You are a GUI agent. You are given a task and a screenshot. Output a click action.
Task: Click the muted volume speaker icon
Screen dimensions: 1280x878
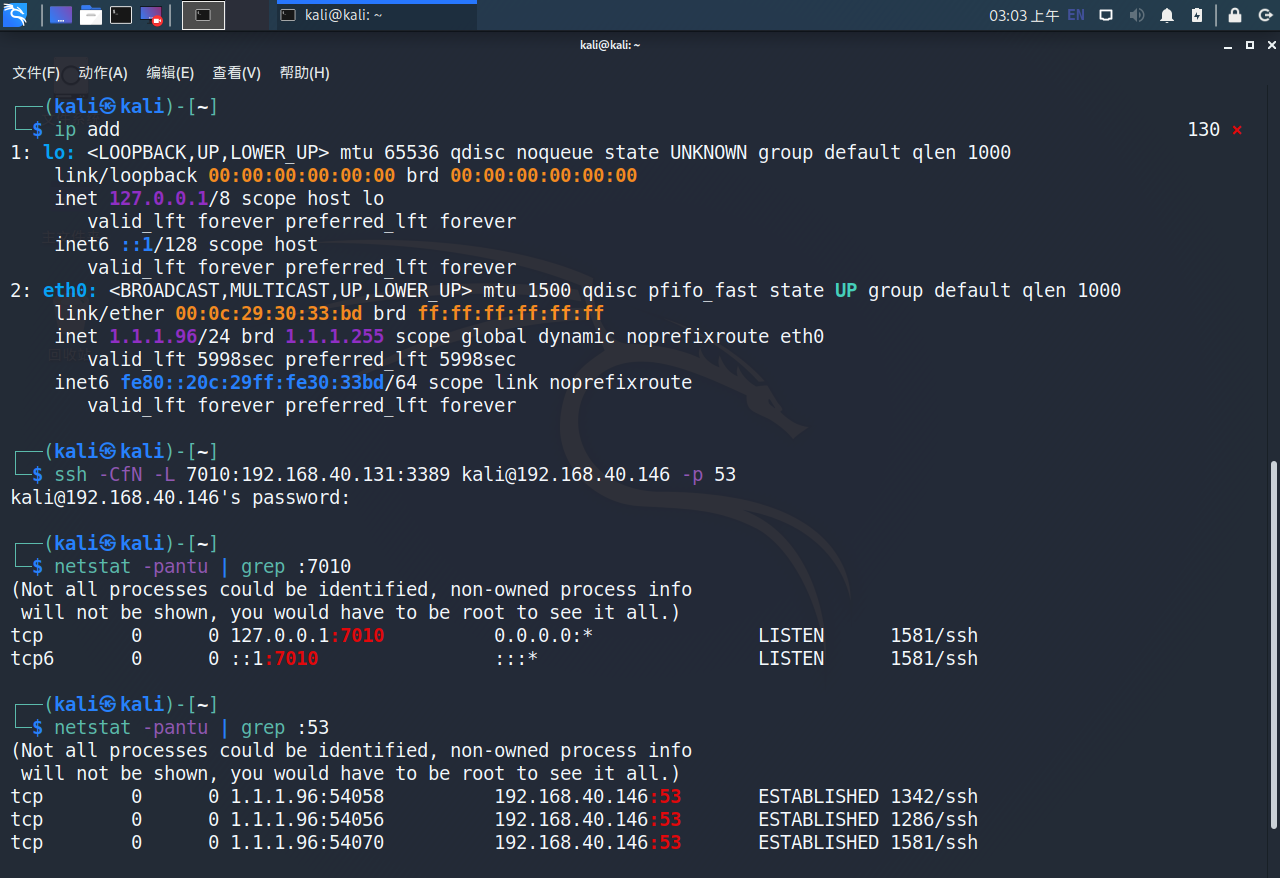point(1136,15)
